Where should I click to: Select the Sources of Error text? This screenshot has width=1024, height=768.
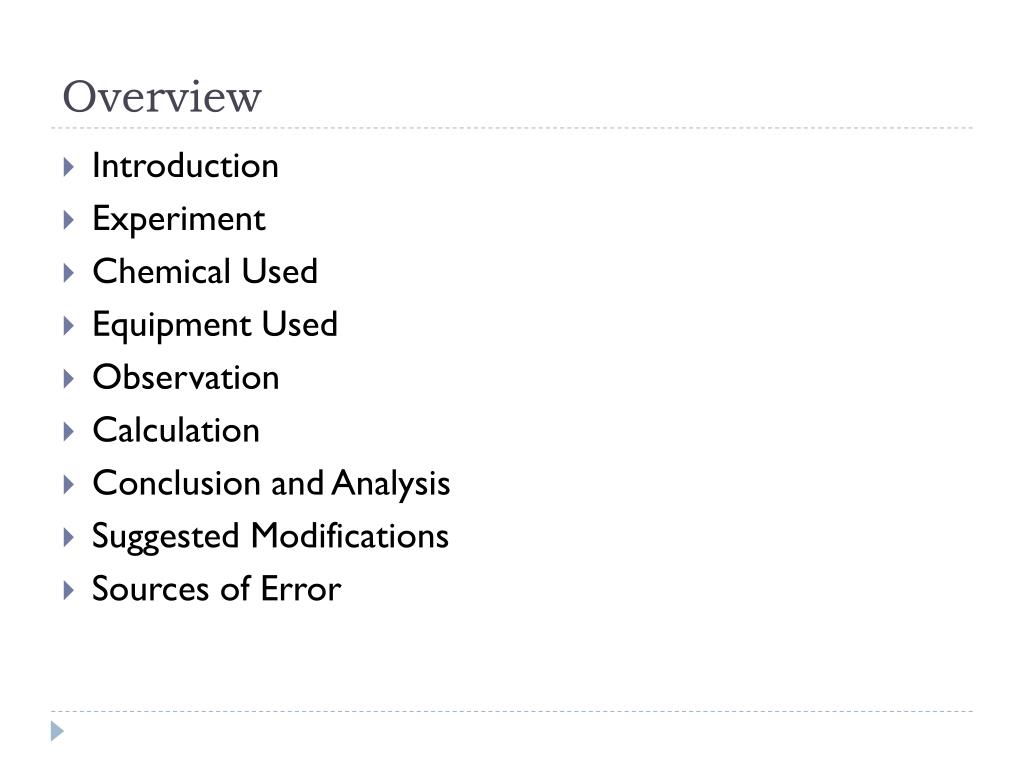pos(217,588)
